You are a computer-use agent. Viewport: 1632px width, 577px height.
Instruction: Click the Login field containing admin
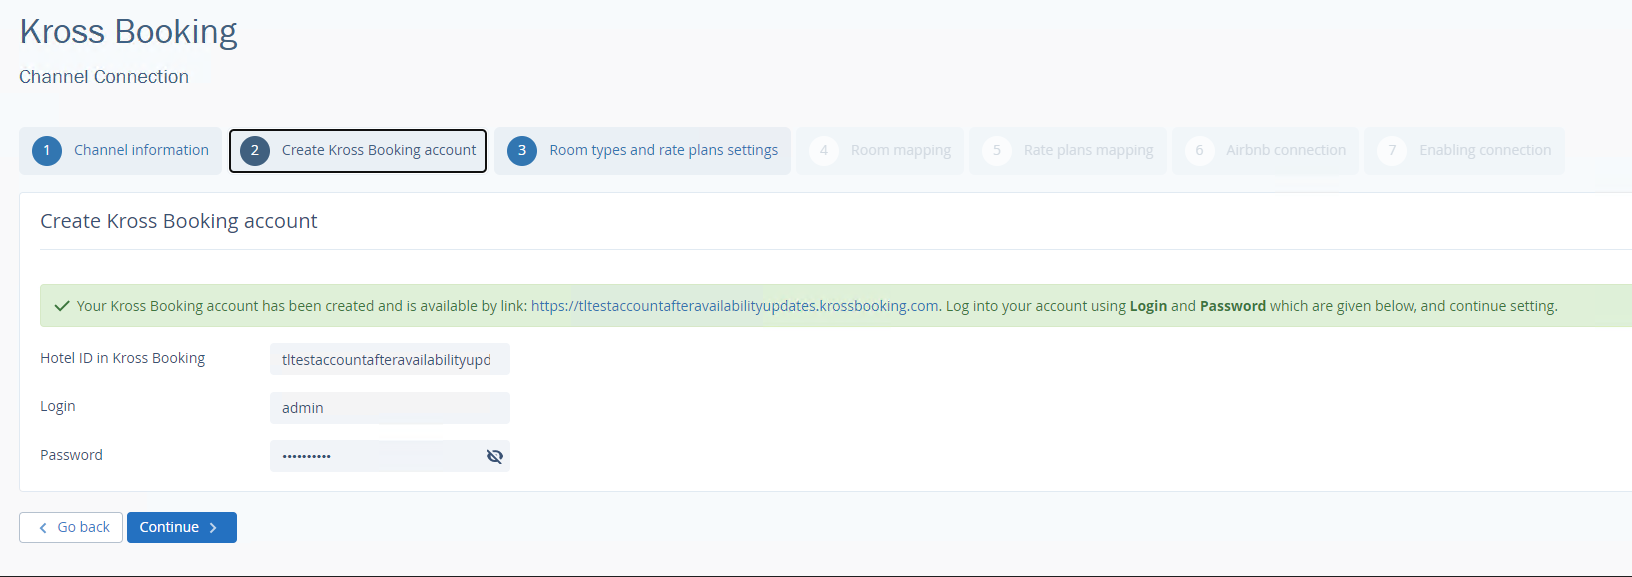(390, 408)
